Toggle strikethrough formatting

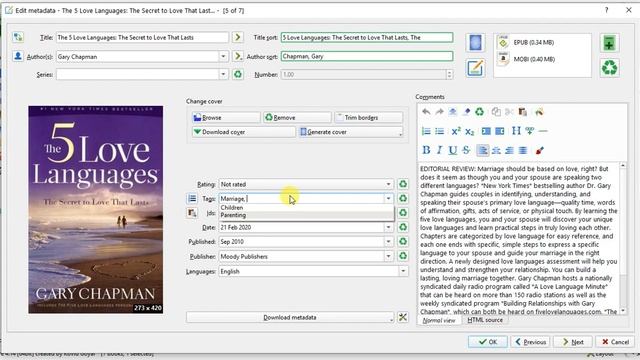point(466,150)
